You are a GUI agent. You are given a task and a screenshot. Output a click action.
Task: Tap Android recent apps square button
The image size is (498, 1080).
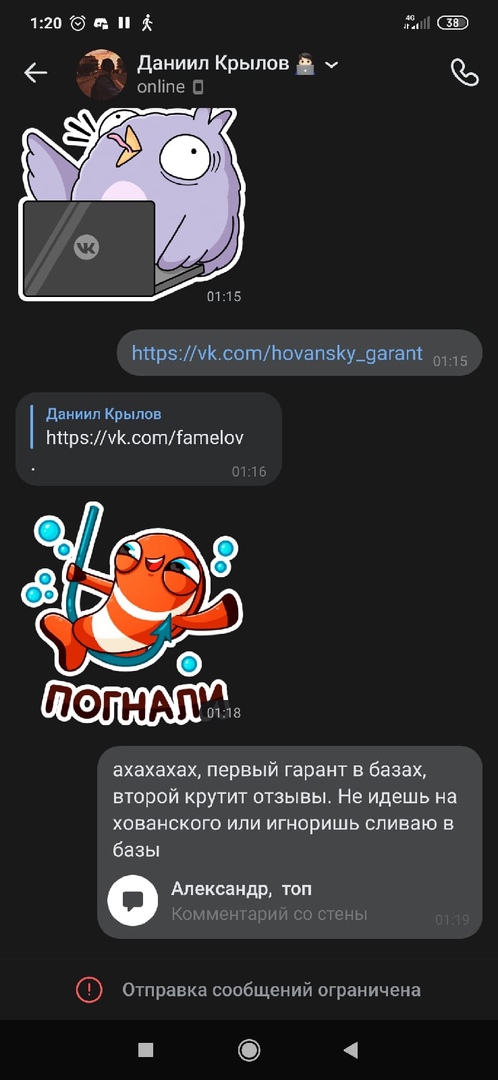pyautogui.click(x=145, y=1049)
